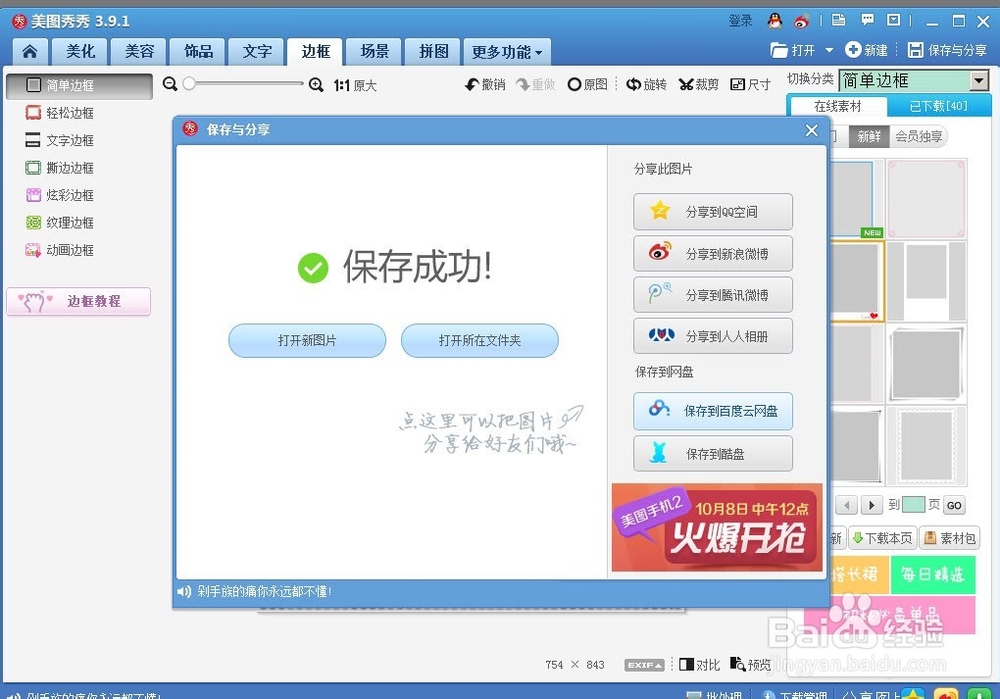Click the 下载本页 button
The image size is (1000, 699).
point(883,538)
